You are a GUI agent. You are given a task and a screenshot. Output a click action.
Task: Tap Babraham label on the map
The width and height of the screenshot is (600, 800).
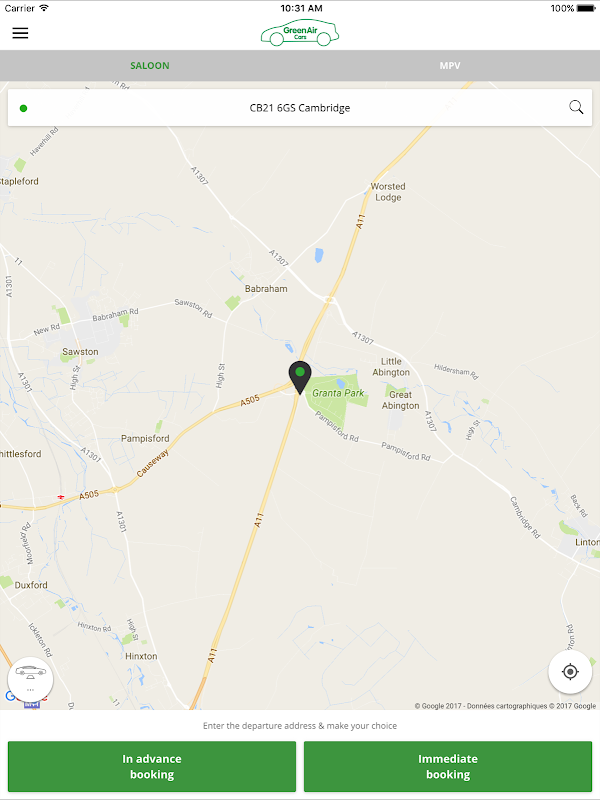266,289
